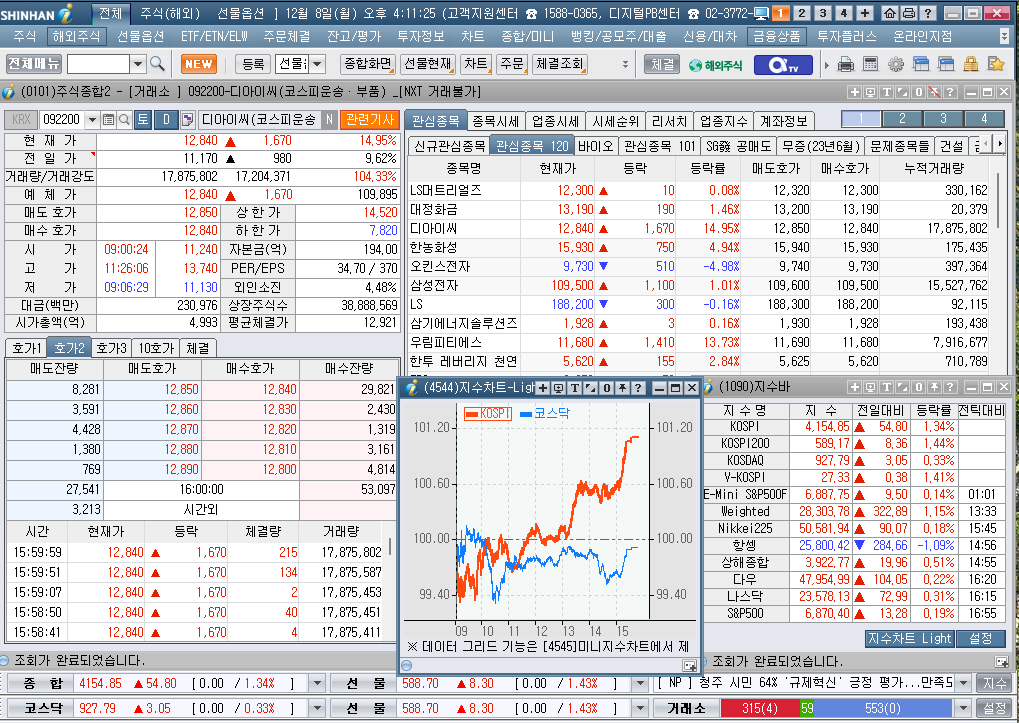1019x723 pixels.
Task: Open the news ticker dropdown arrow
Action: [x=963, y=683]
